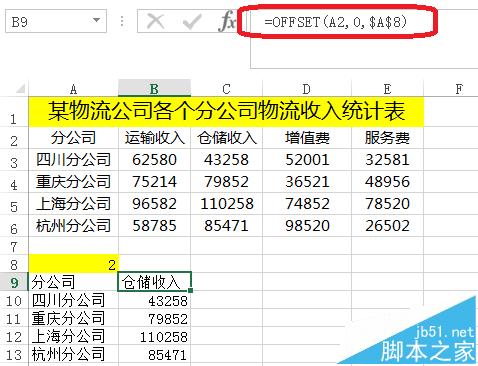Click cell 52001

coord(307,160)
